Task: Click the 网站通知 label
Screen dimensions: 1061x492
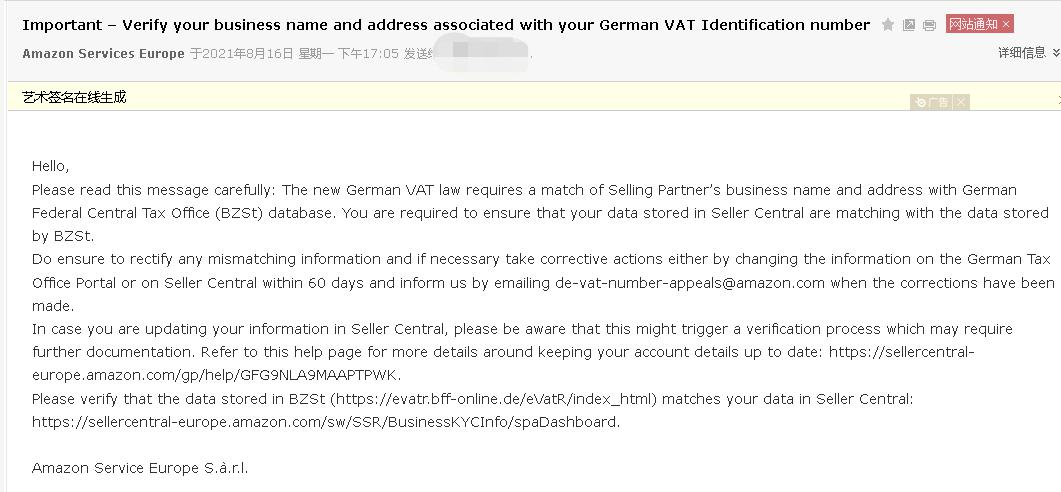Action: [x=973, y=24]
